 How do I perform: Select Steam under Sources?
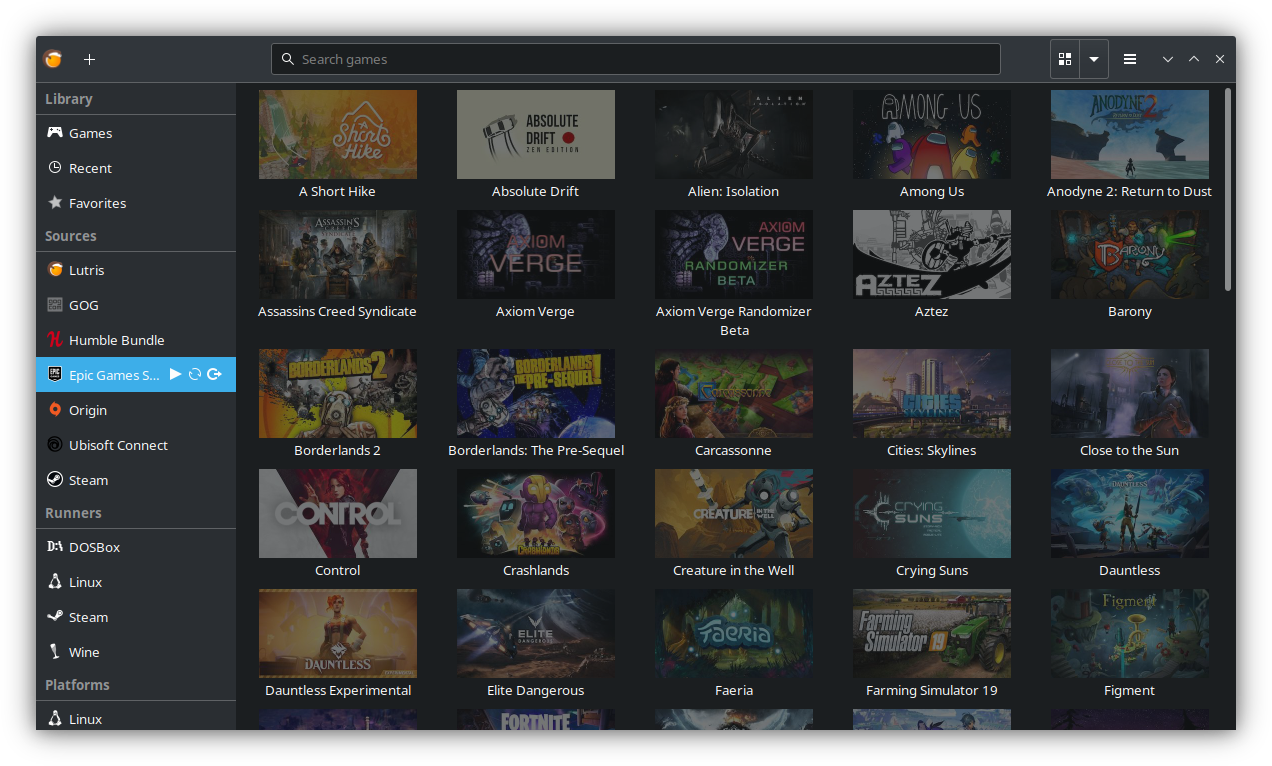(136, 480)
